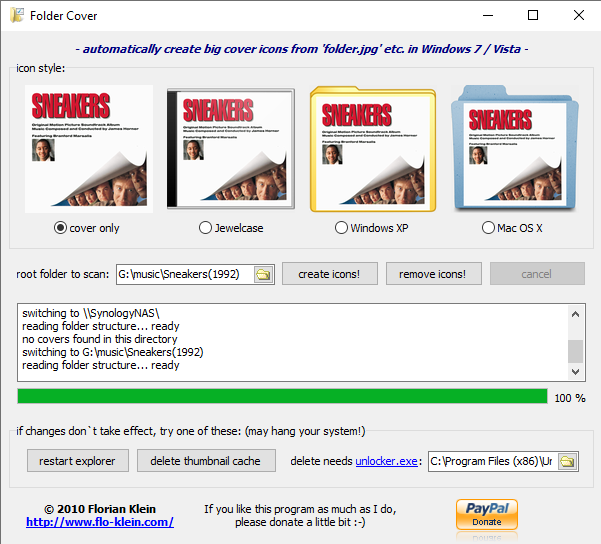Image resolution: width=601 pixels, height=544 pixels.
Task: Click the '© 2010 Florian Klein' text
Action: pyautogui.click(x=100, y=509)
